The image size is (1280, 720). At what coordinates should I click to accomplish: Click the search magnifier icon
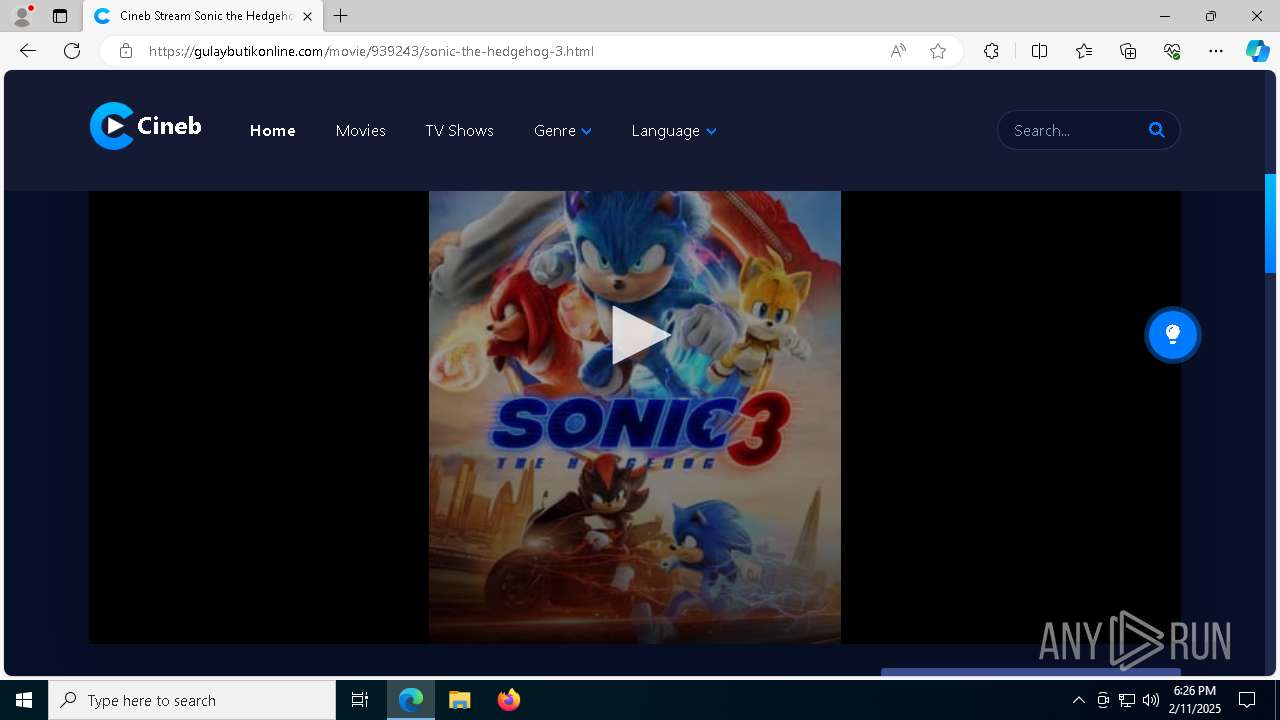click(1156, 130)
